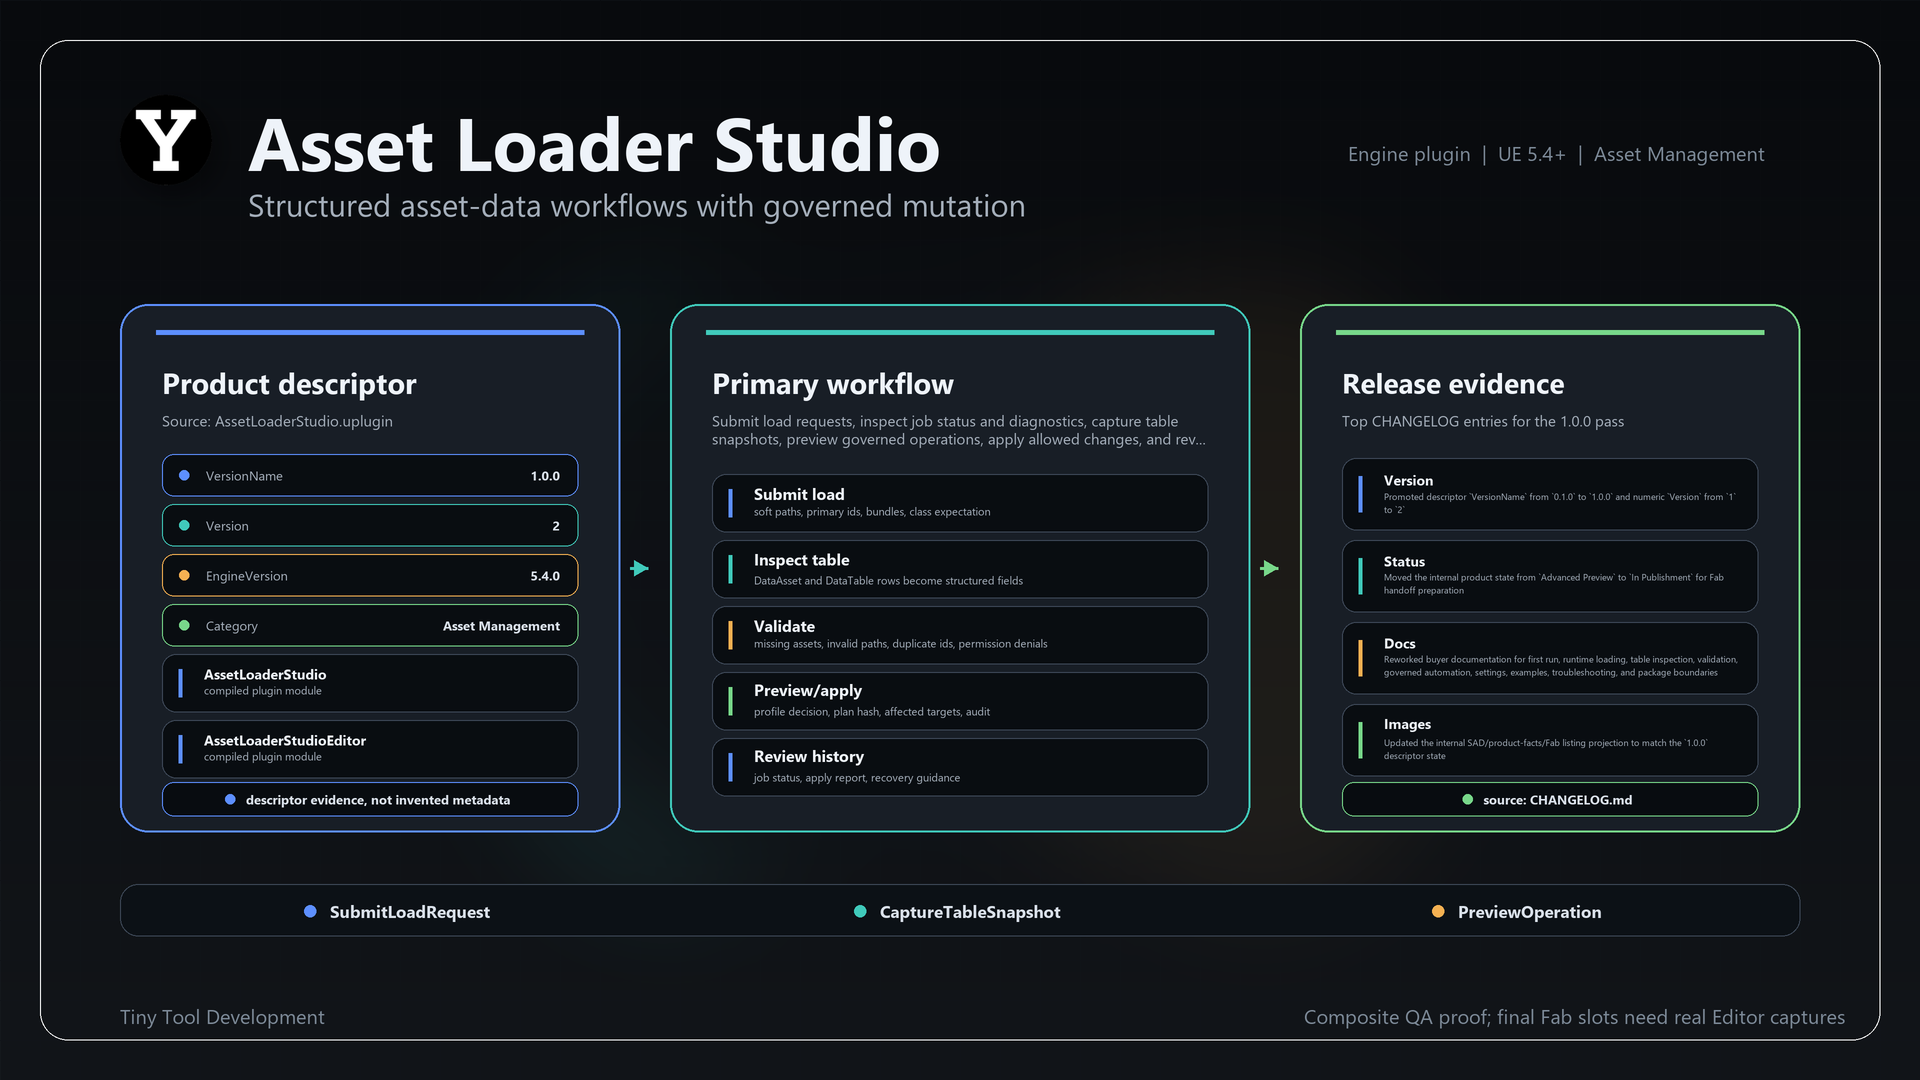Image resolution: width=1920 pixels, height=1080 pixels.
Task: Click the blue dot in descriptor evidence pill
Action: pos(230,800)
